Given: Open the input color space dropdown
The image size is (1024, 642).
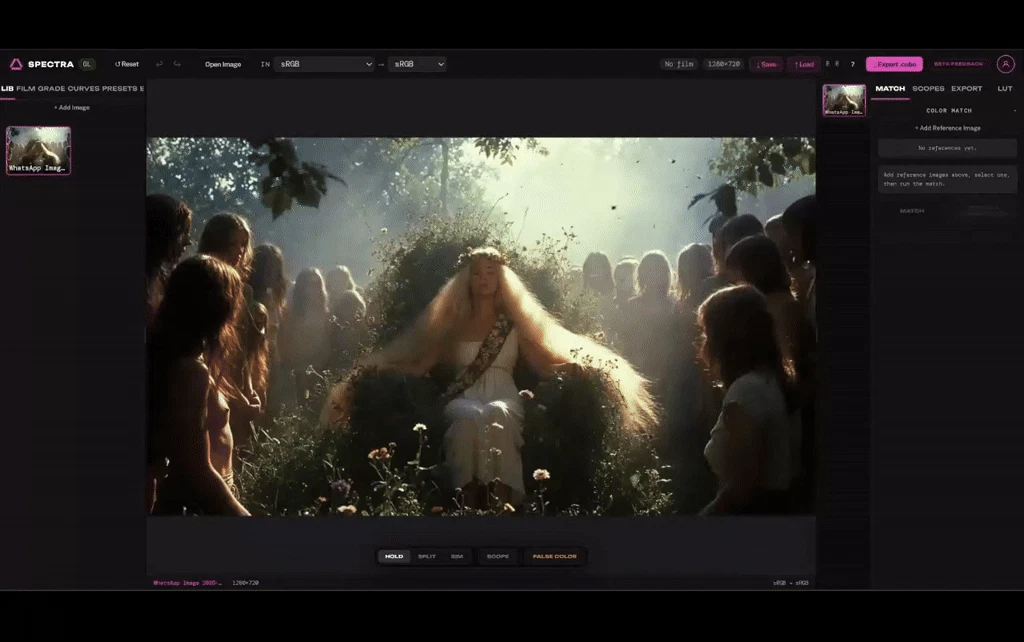Looking at the screenshot, I should coord(324,64).
